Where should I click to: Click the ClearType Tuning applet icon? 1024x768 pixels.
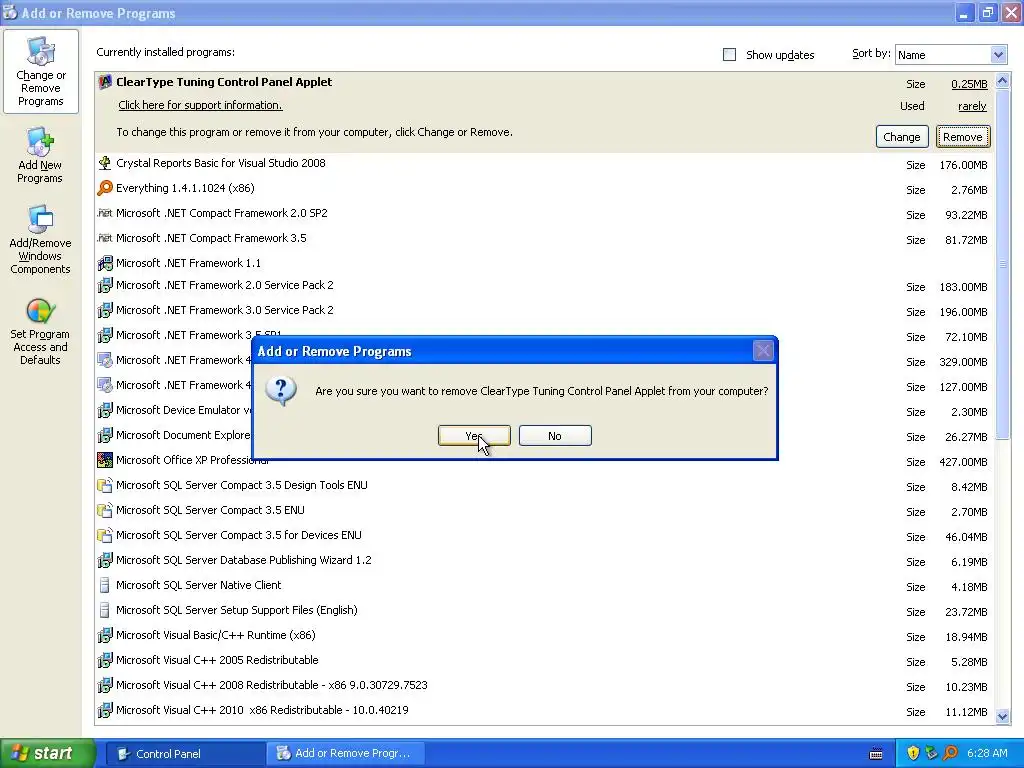[104, 82]
